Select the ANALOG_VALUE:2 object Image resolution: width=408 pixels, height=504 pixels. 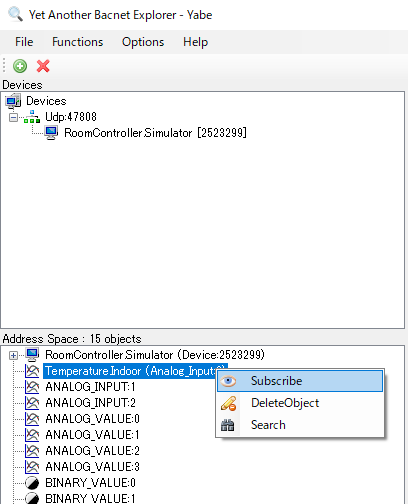tap(92, 451)
